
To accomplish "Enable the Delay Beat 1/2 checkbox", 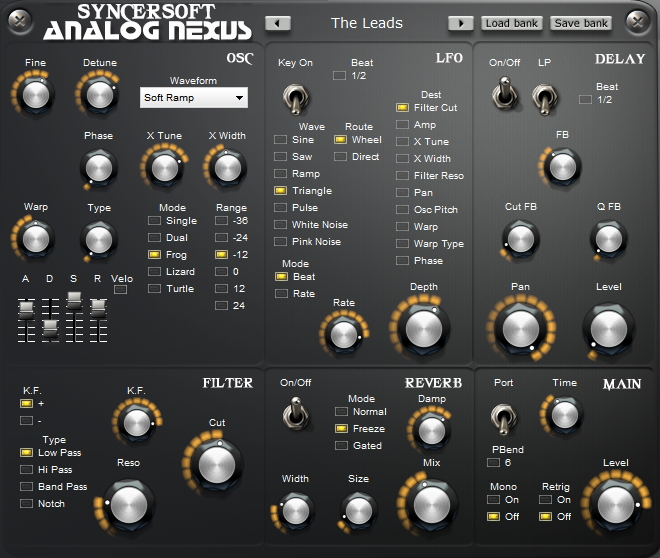I will coord(585,100).
